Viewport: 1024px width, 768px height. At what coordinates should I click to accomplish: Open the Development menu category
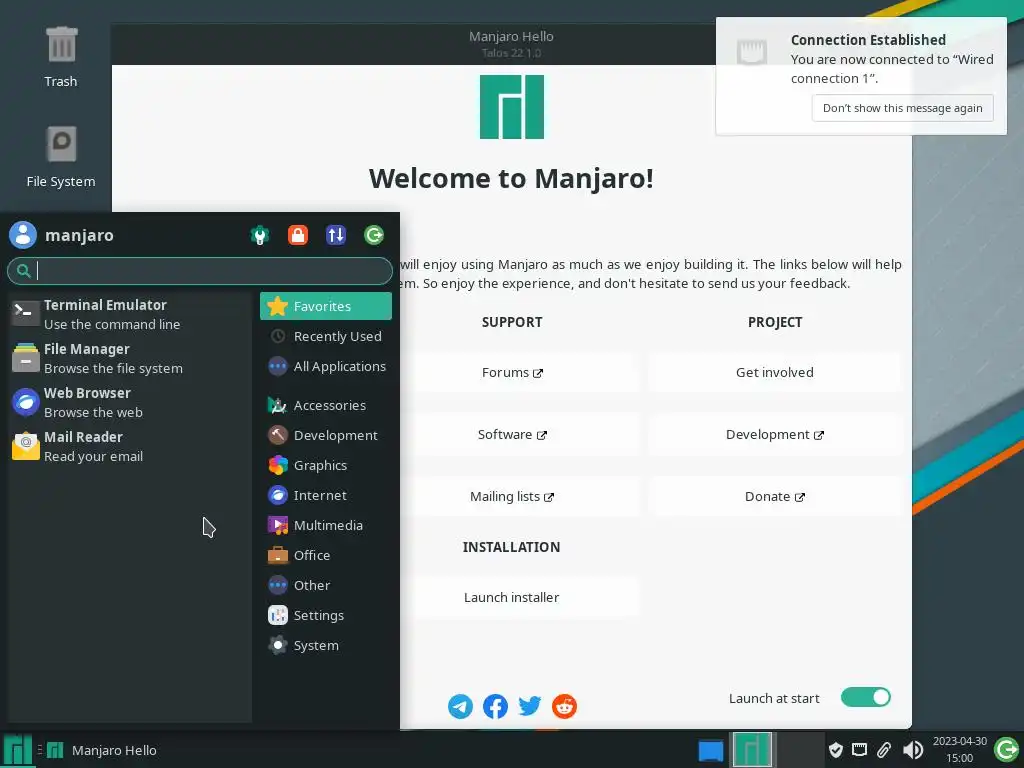(326, 436)
